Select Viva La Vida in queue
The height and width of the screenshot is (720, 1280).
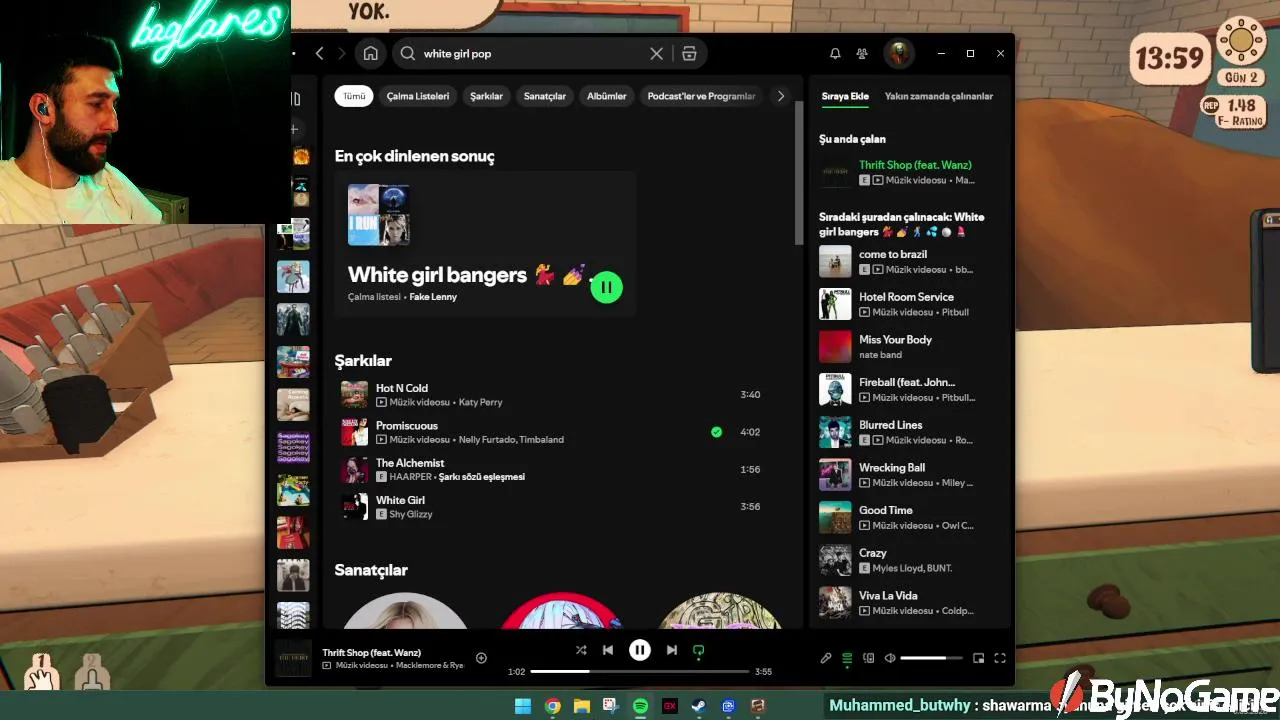pos(910,602)
